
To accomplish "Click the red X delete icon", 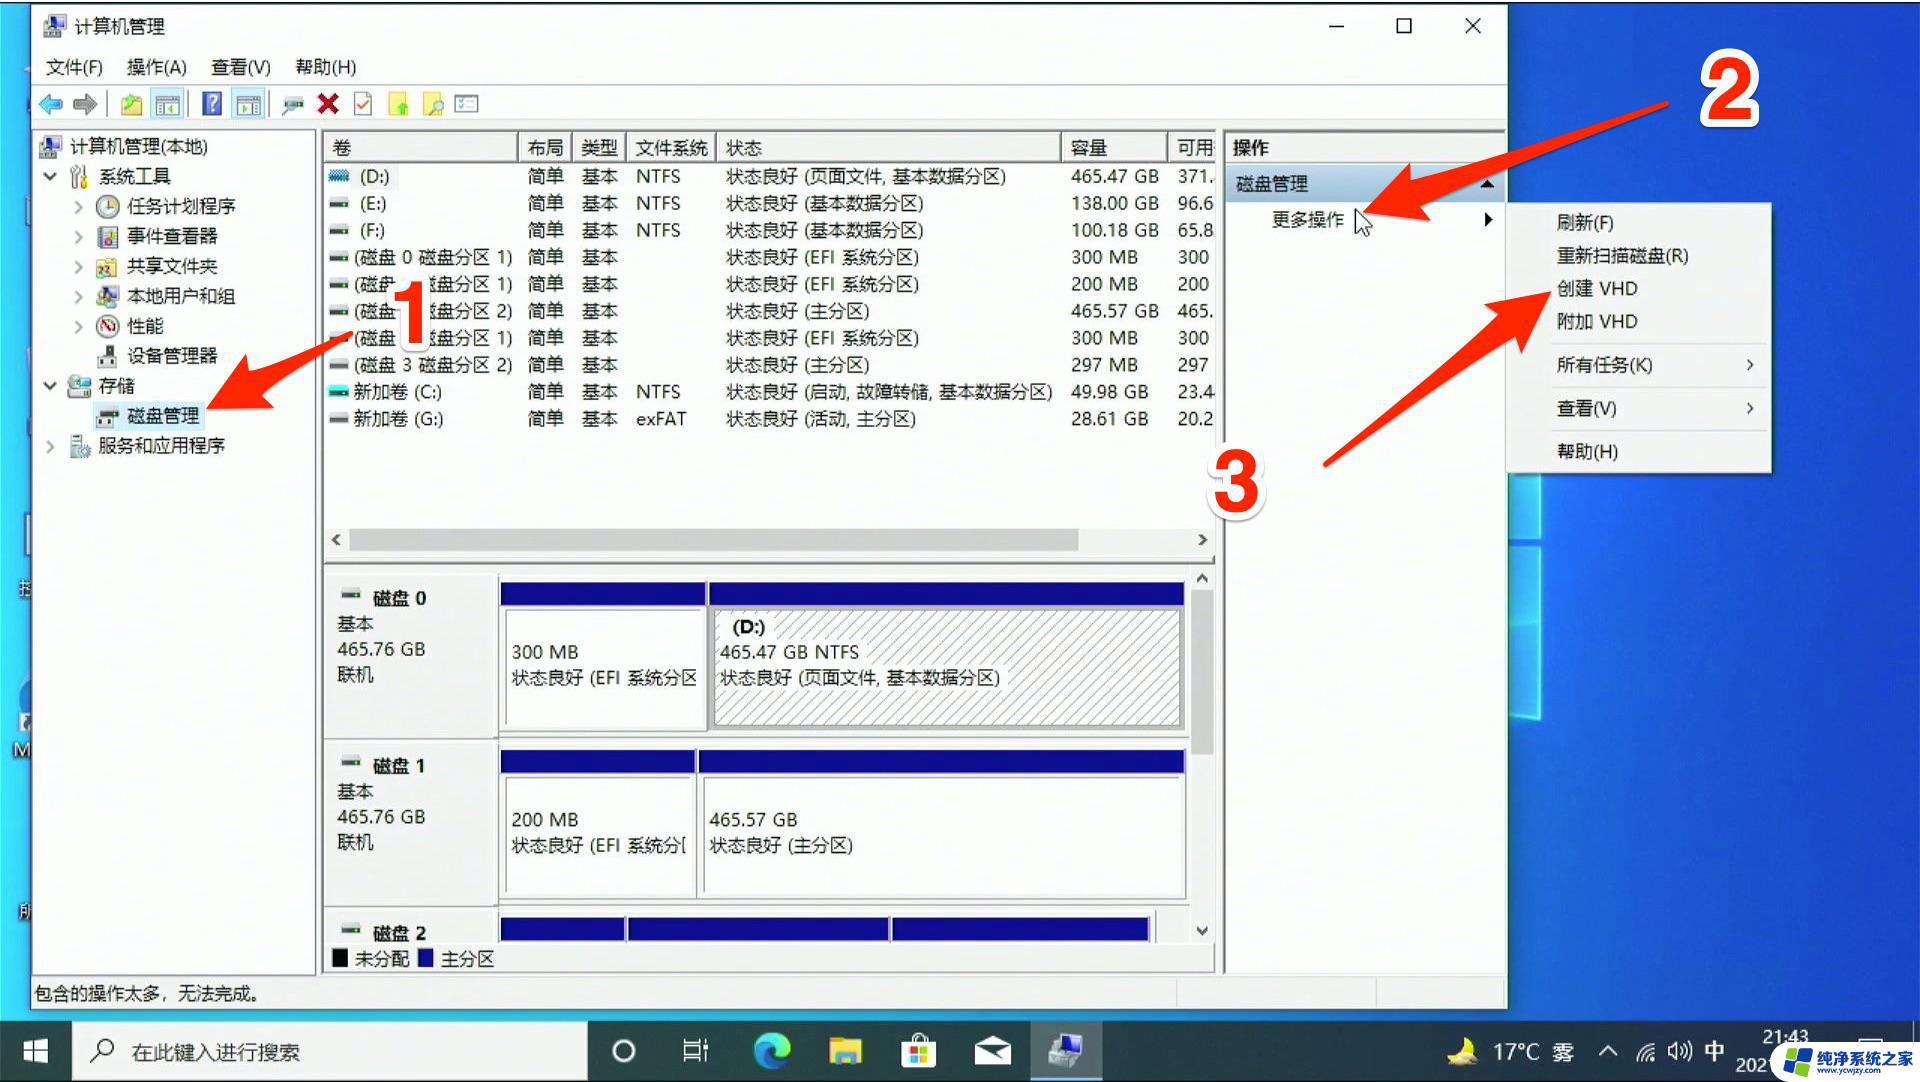I will click(x=327, y=104).
